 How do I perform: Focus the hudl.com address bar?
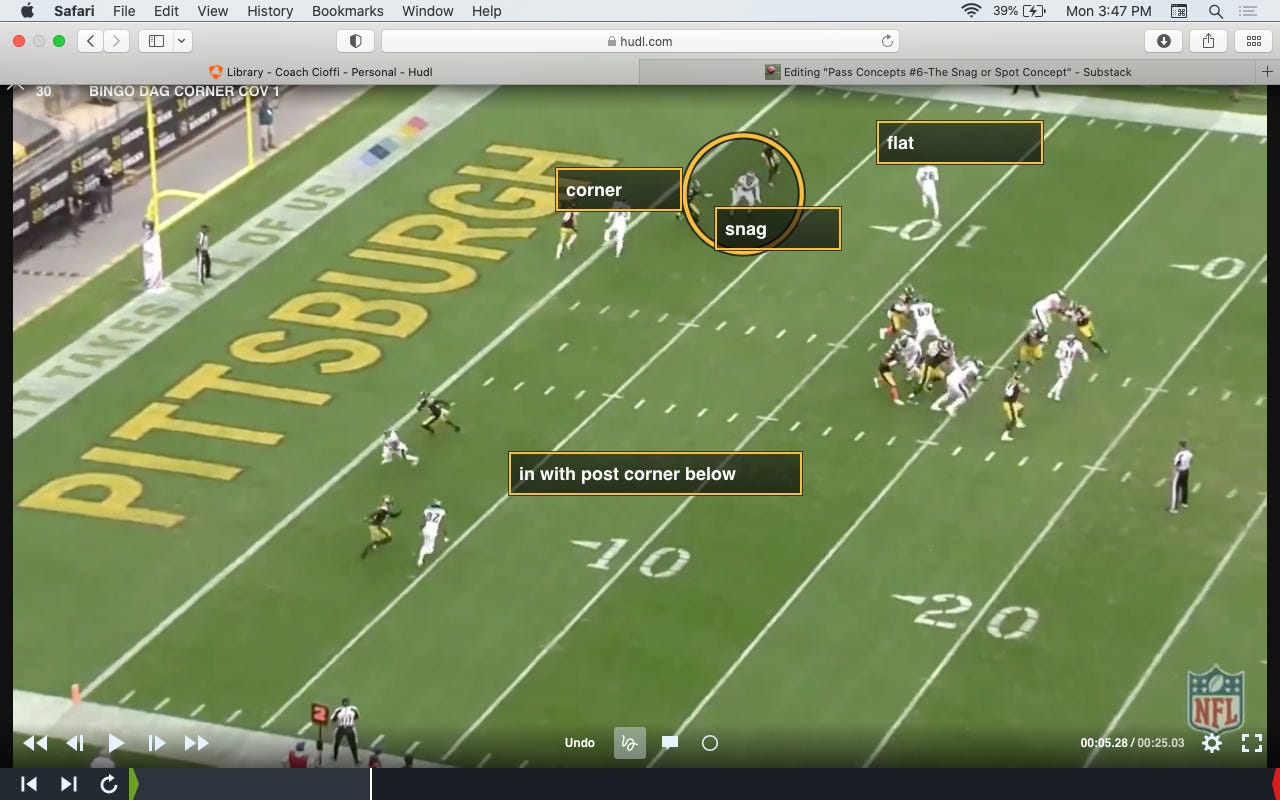640,41
